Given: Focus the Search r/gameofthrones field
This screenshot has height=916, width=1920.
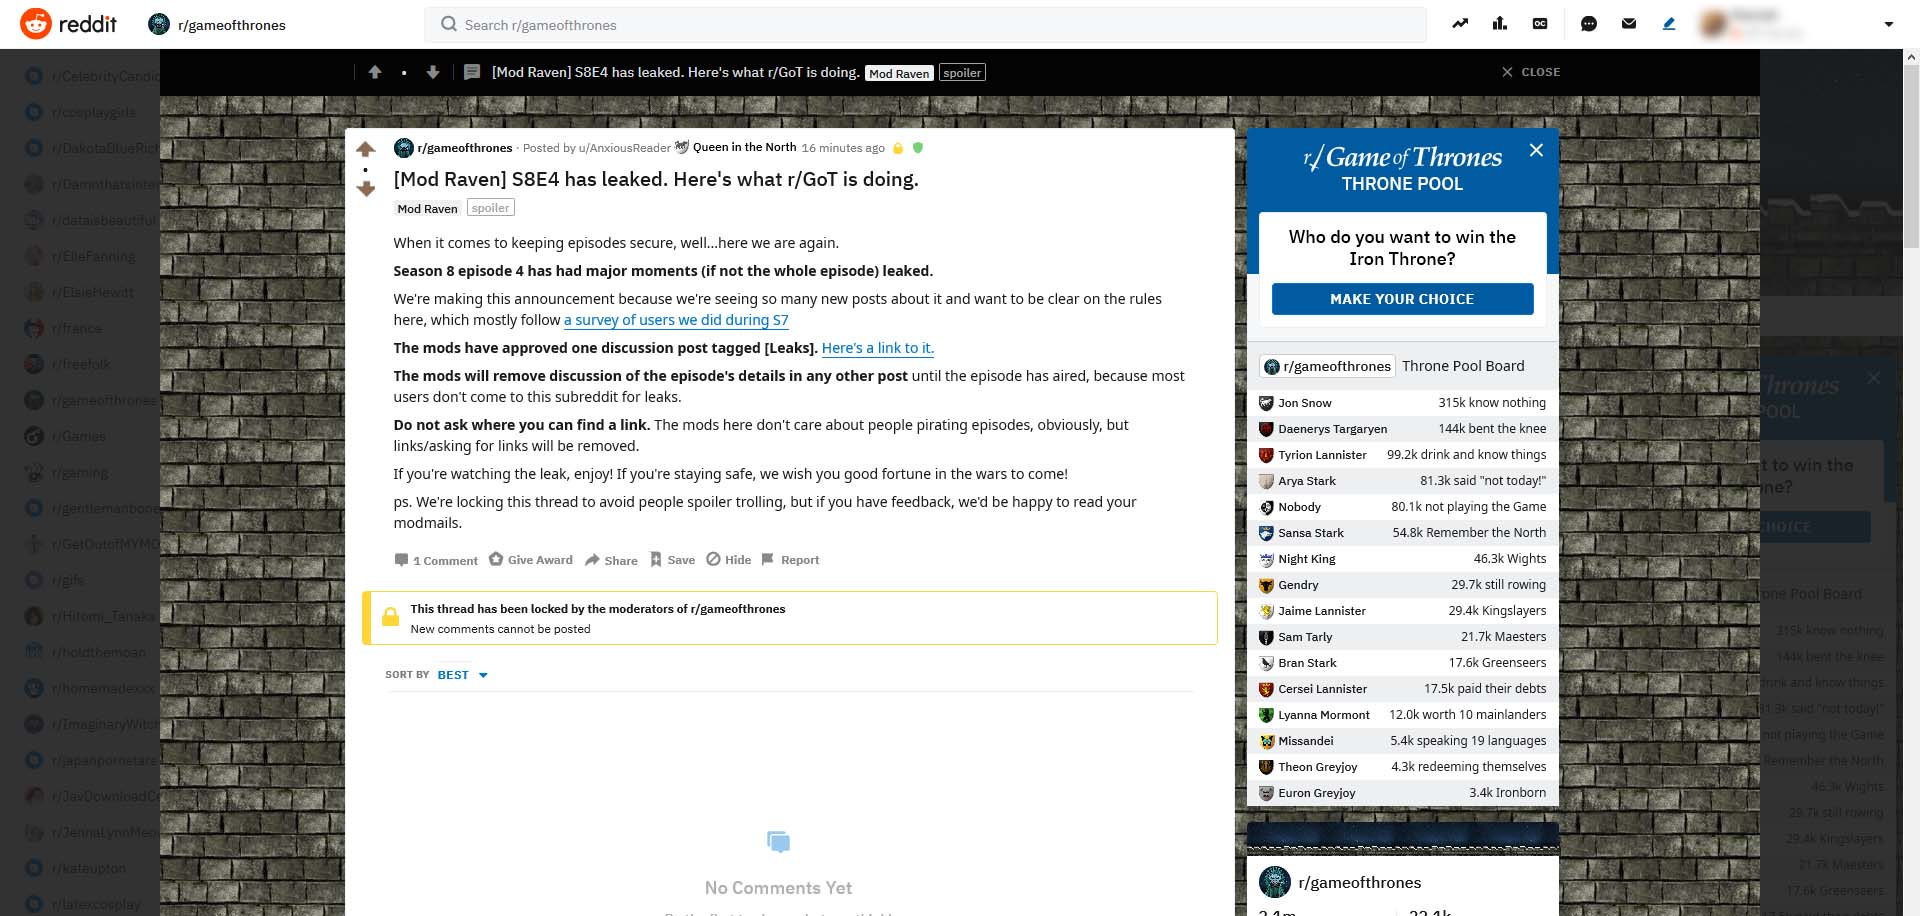Looking at the screenshot, I should pyautogui.click(x=925, y=25).
